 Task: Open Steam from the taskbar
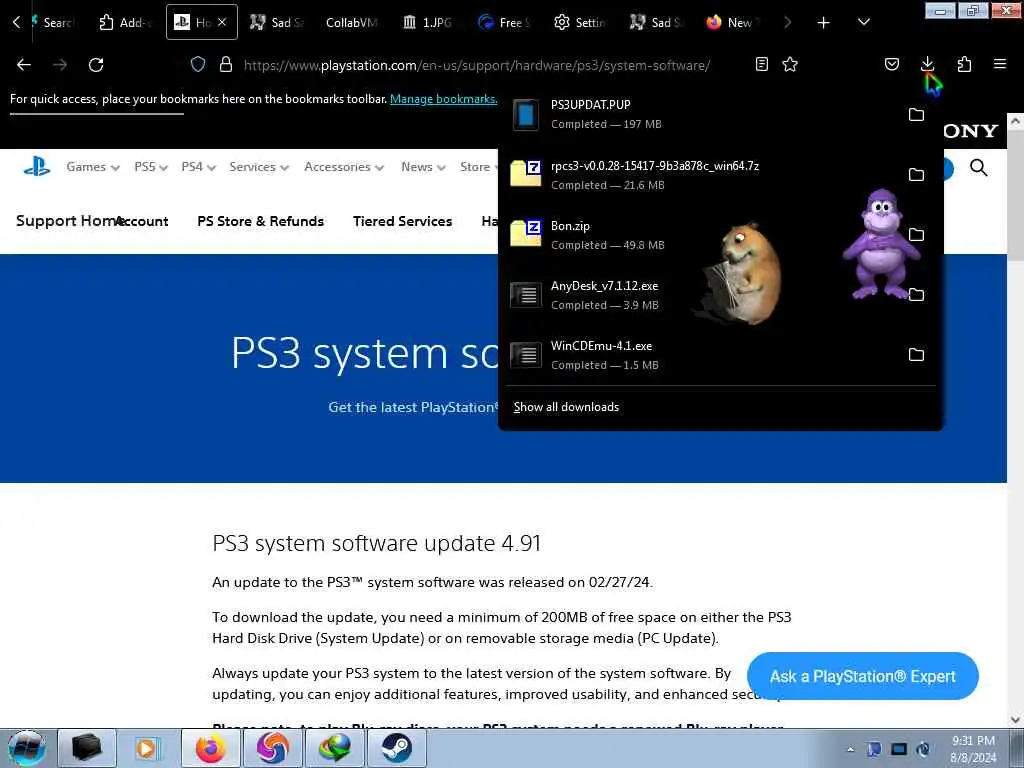(x=396, y=748)
